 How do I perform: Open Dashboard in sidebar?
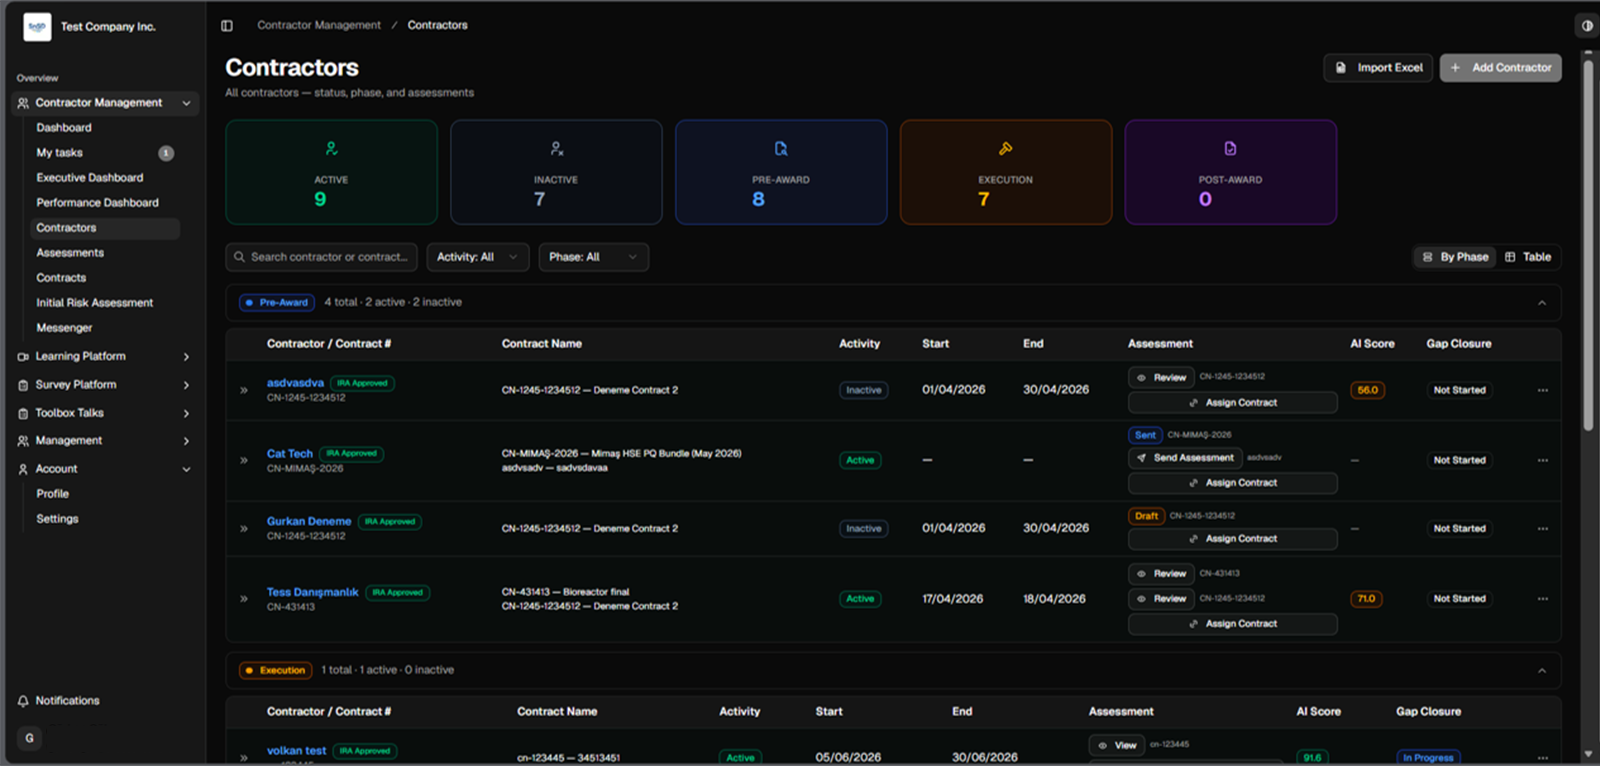64,128
